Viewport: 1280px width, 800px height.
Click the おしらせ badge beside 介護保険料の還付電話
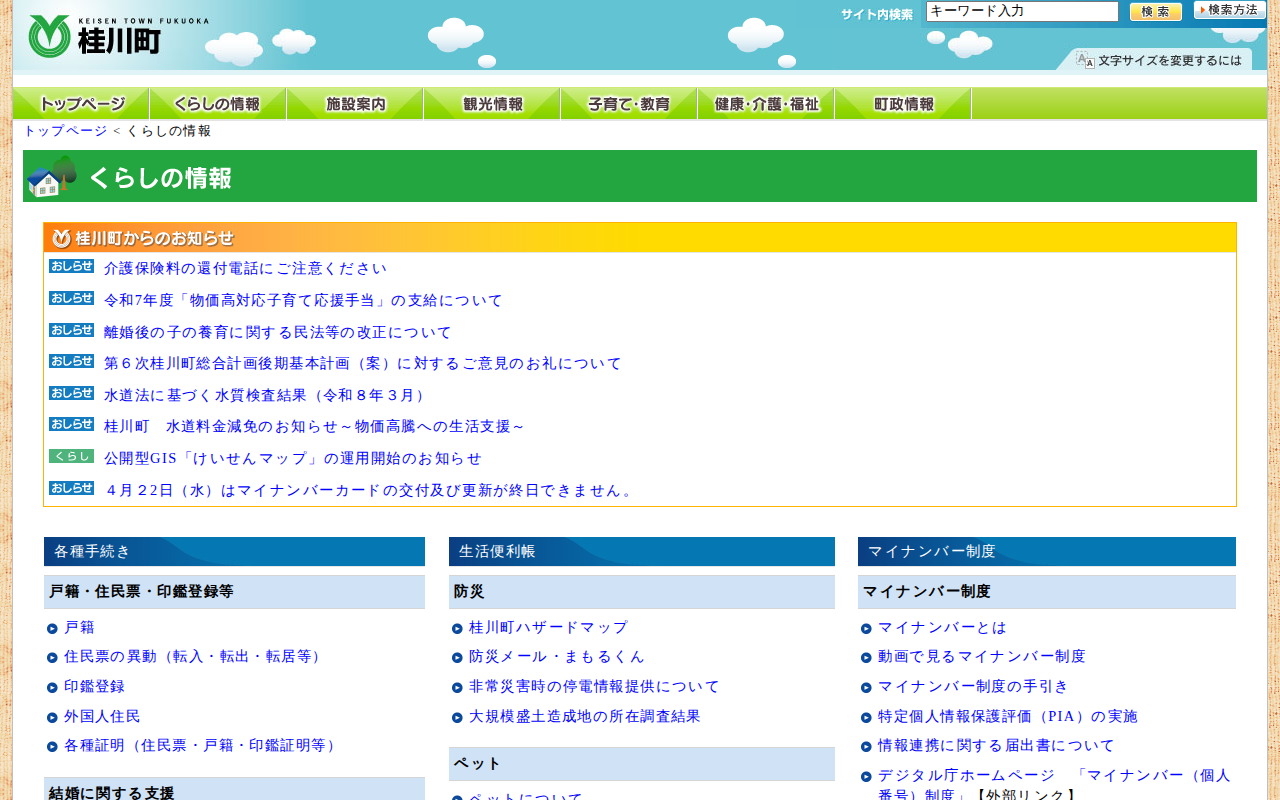pyautogui.click(x=71, y=267)
